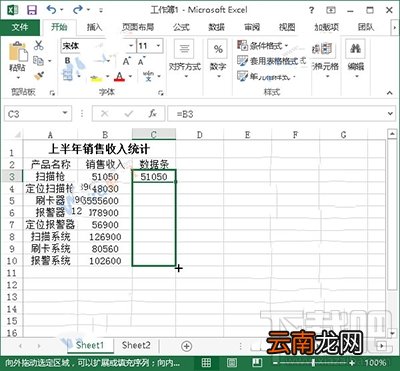The image size is (400, 371).
Task: Click cell B8 containing 126900
Action: click(105, 237)
